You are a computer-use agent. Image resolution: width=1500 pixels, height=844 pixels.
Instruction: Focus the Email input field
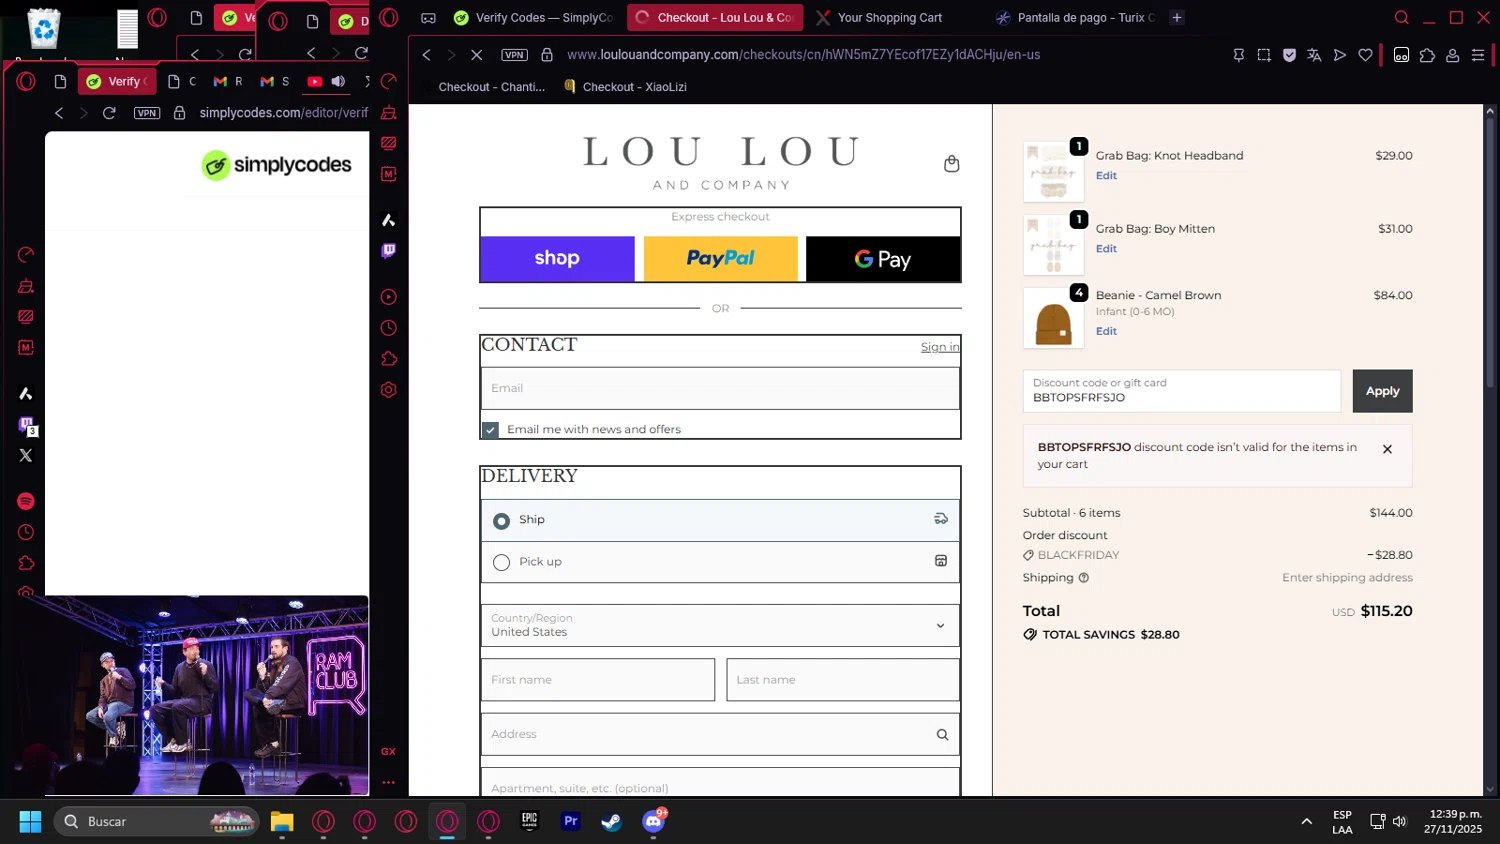[x=720, y=388]
